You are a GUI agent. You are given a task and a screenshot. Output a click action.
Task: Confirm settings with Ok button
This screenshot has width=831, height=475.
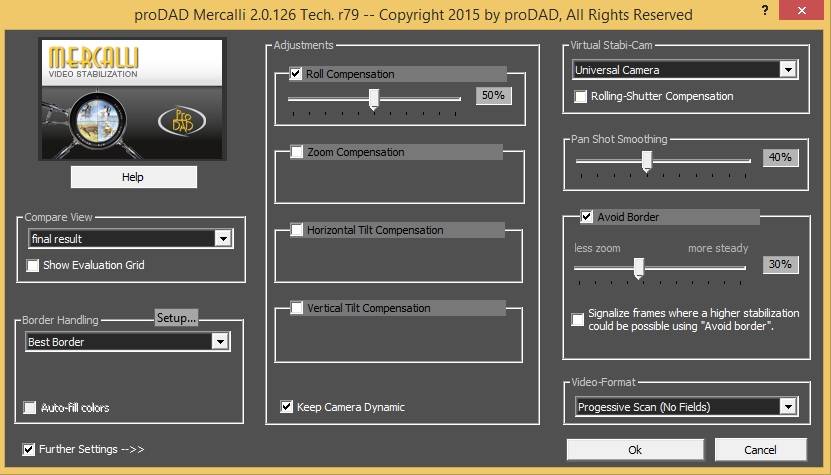pos(635,450)
